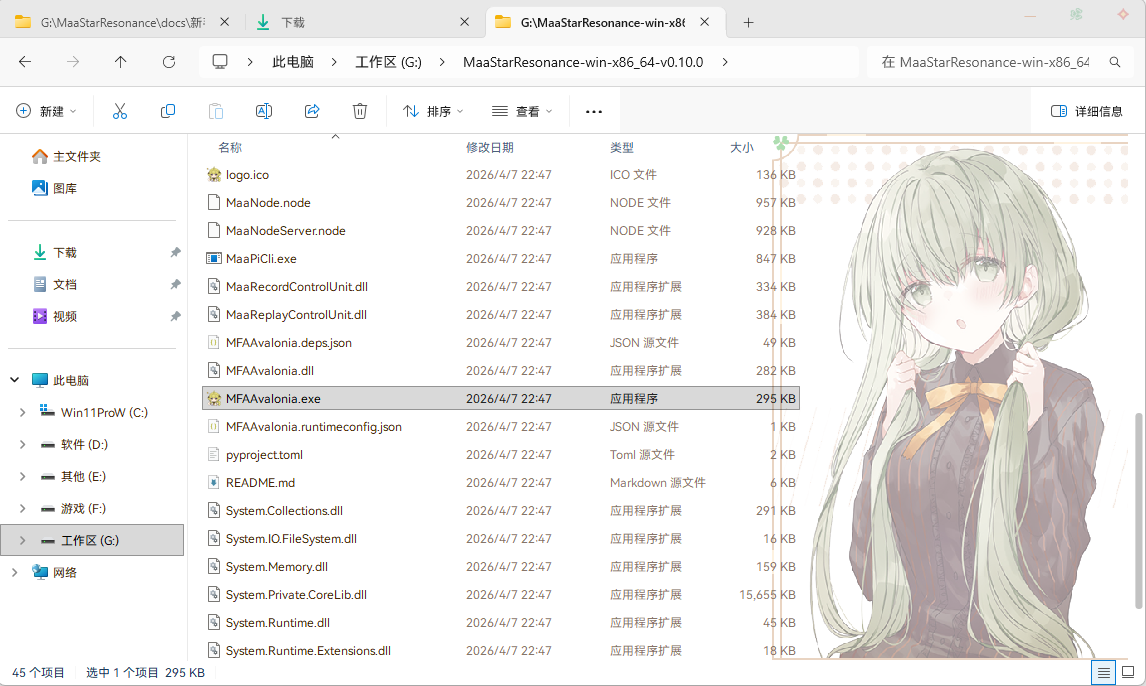Click the Rename icon in toolbar
This screenshot has height=686, width=1146.
point(264,111)
